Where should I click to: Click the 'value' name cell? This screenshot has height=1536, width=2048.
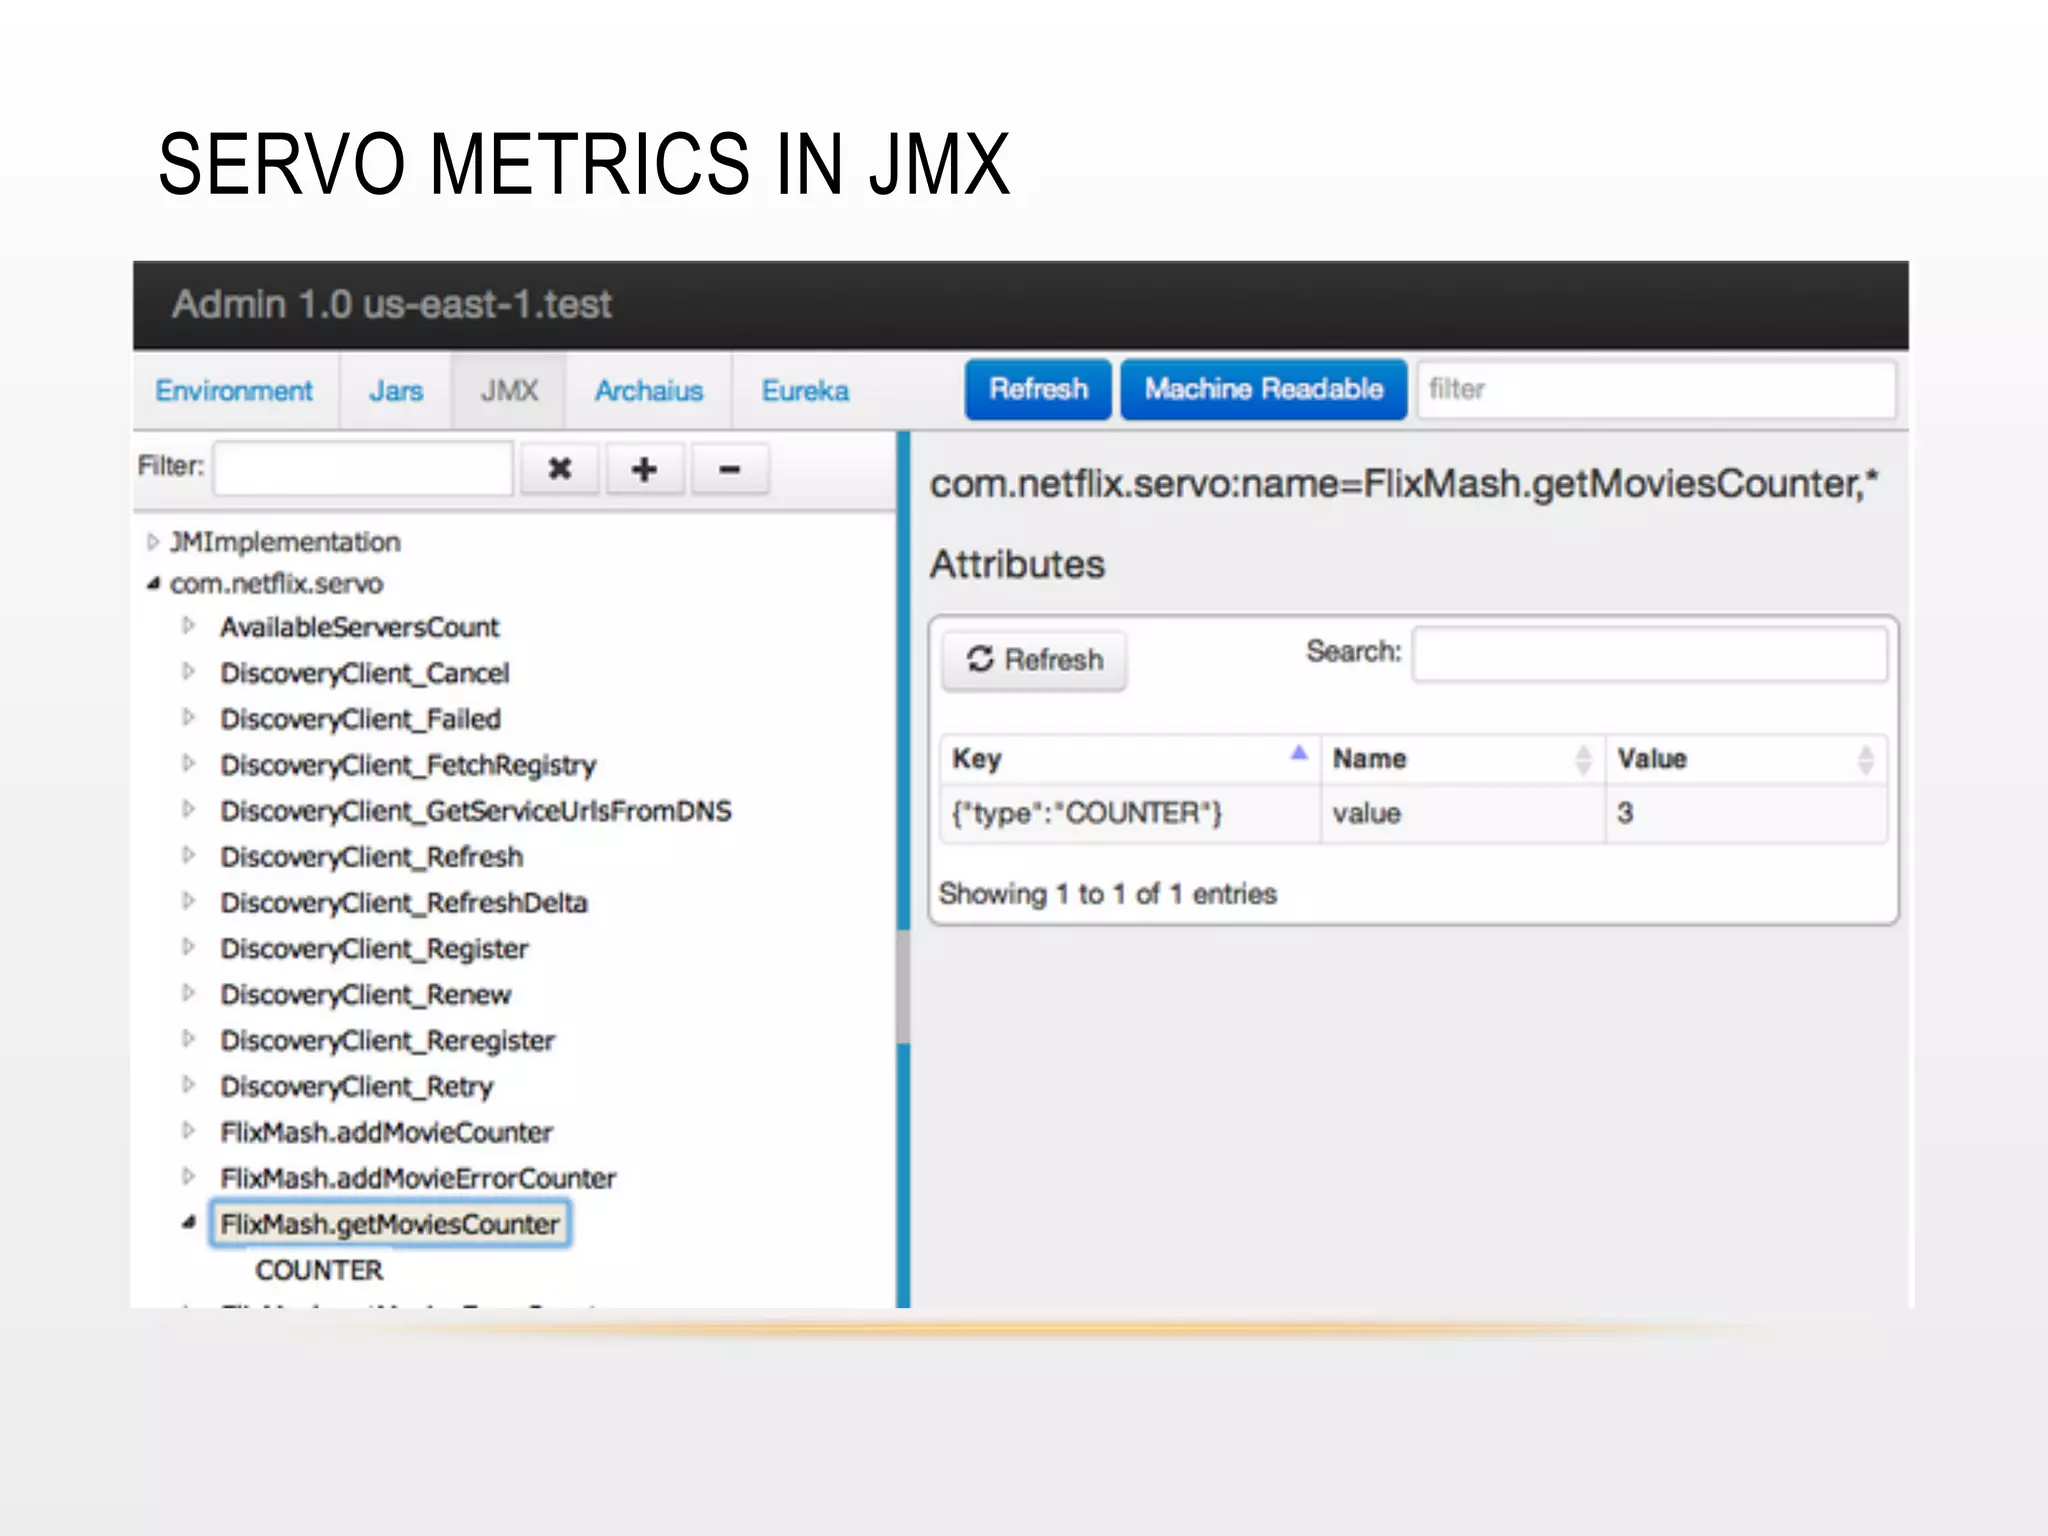(1463, 813)
